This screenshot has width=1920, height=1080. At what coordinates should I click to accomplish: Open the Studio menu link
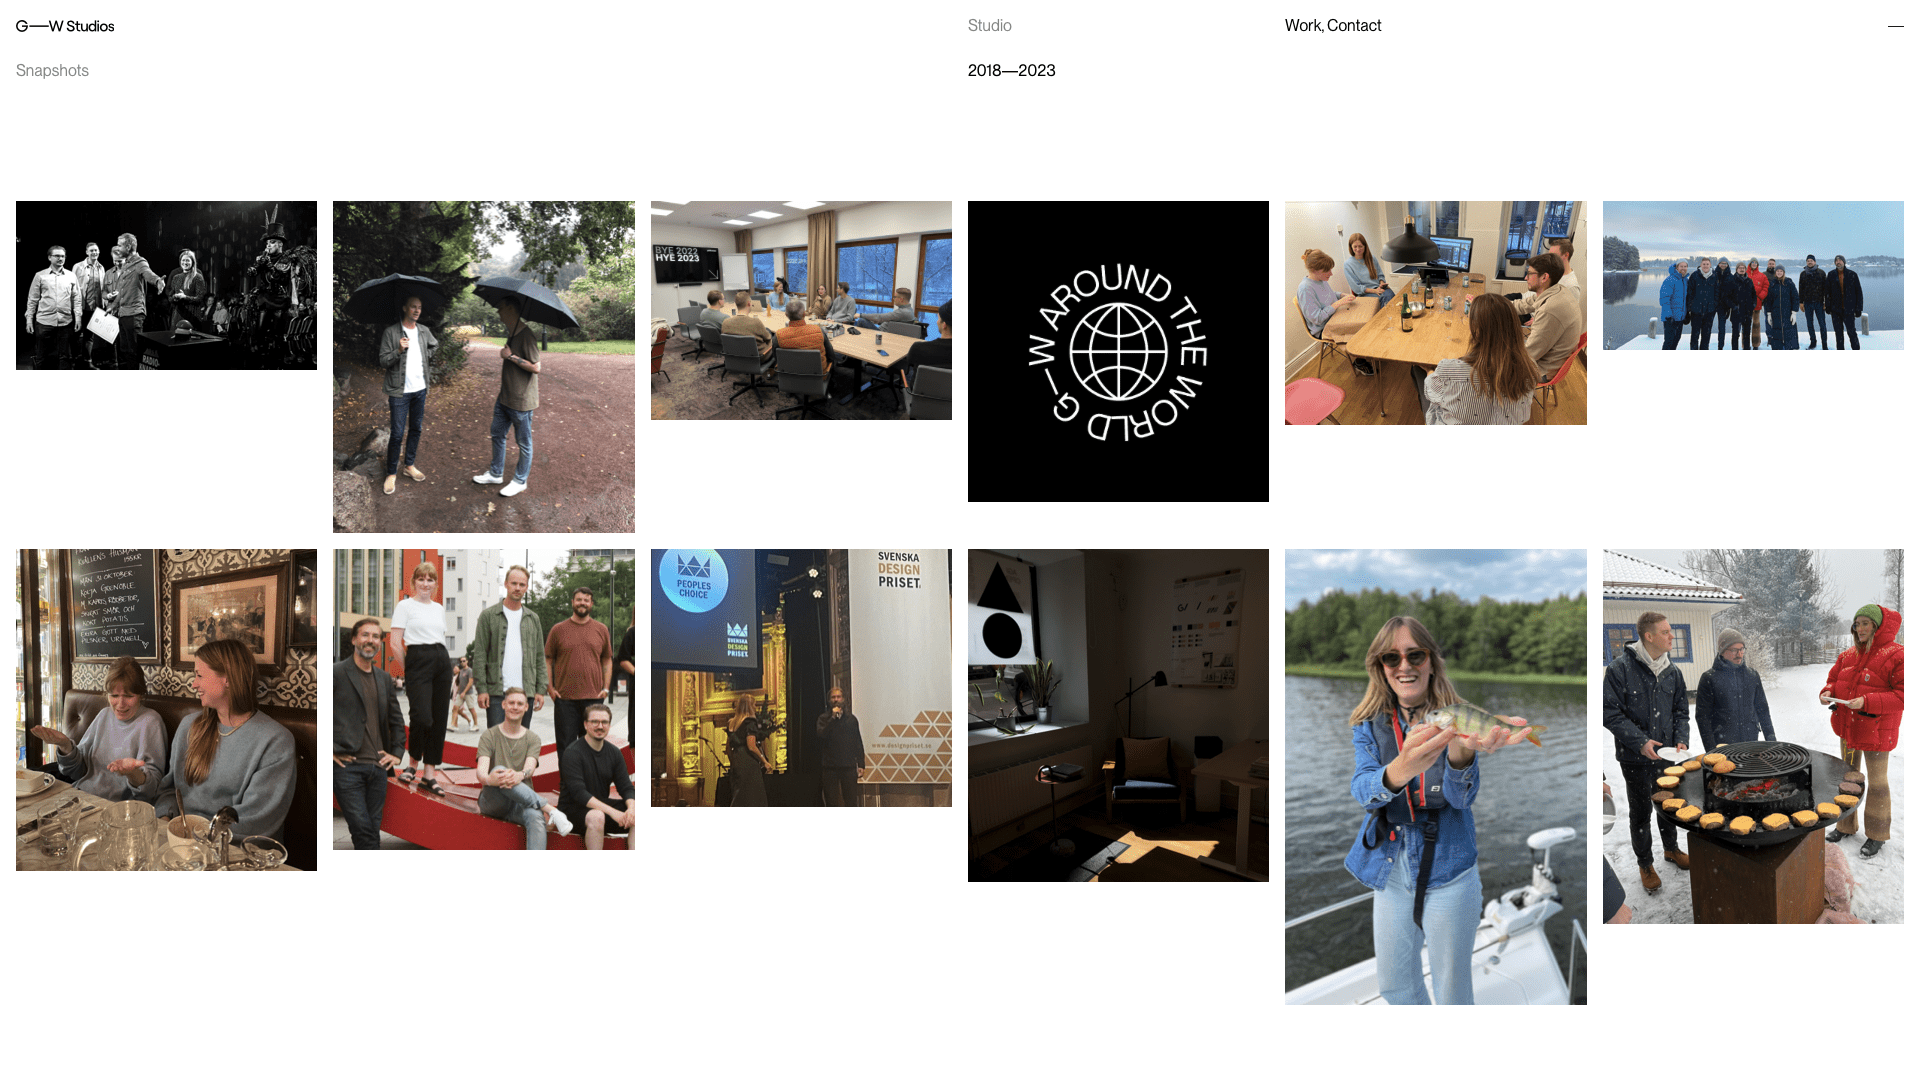(989, 26)
